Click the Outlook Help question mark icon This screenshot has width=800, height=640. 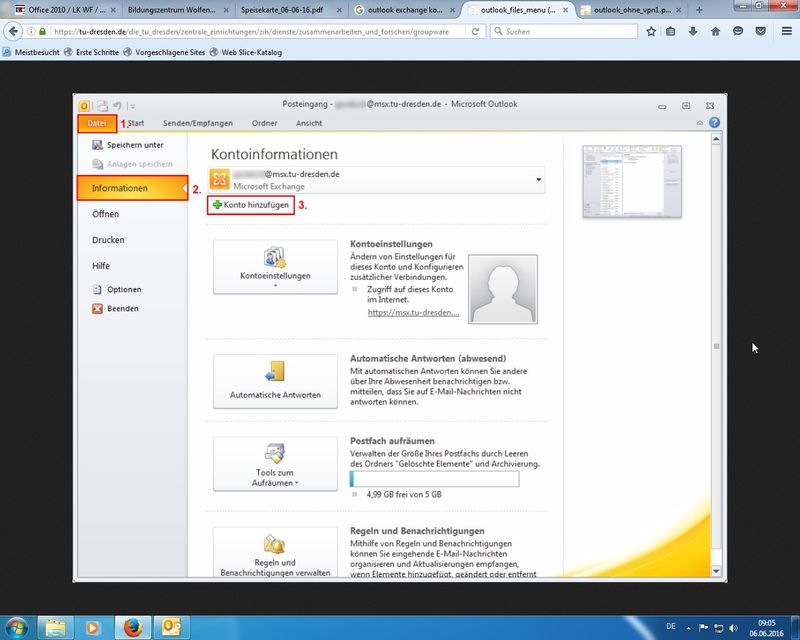(x=714, y=123)
